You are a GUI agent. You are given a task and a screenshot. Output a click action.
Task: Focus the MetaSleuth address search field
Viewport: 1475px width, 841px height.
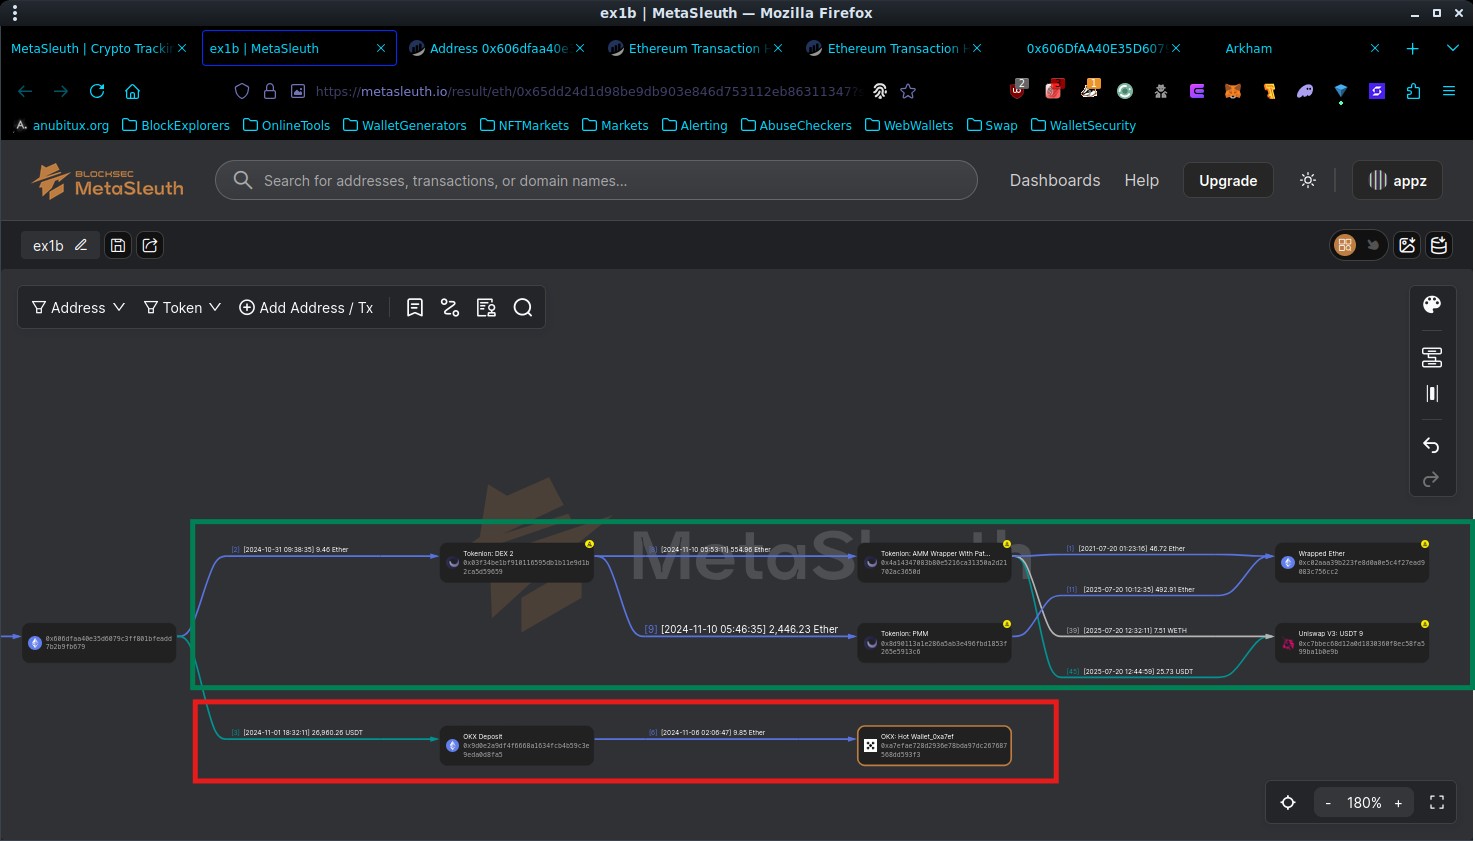596,180
